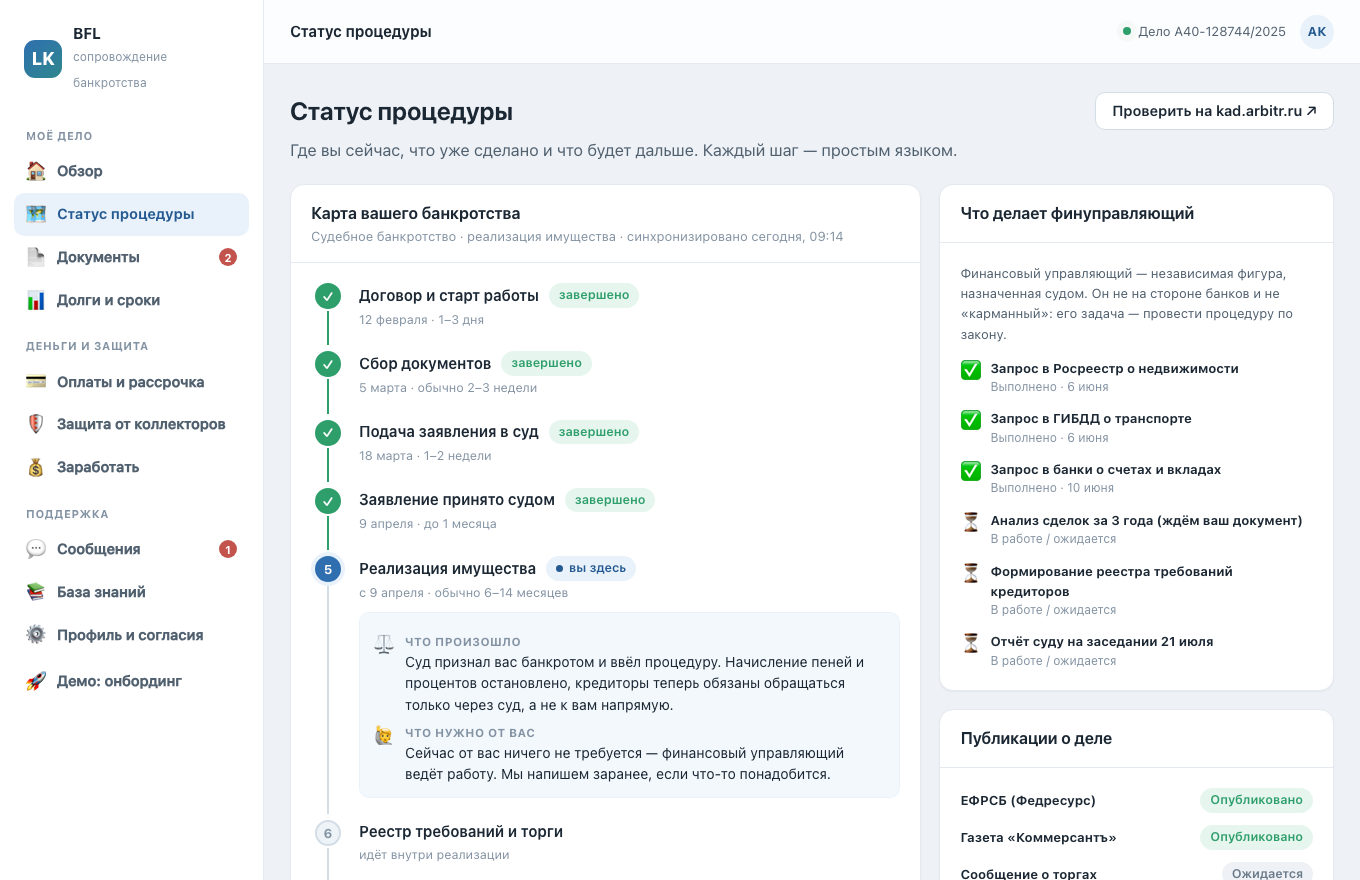Click green check icon for Запрос в банки
This screenshot has width=1360, height=880.
click(x=971, y=470)
